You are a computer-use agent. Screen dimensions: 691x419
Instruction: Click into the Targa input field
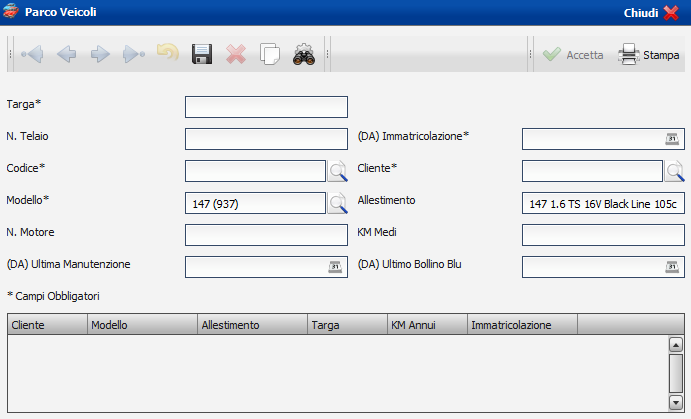(266, 107)
